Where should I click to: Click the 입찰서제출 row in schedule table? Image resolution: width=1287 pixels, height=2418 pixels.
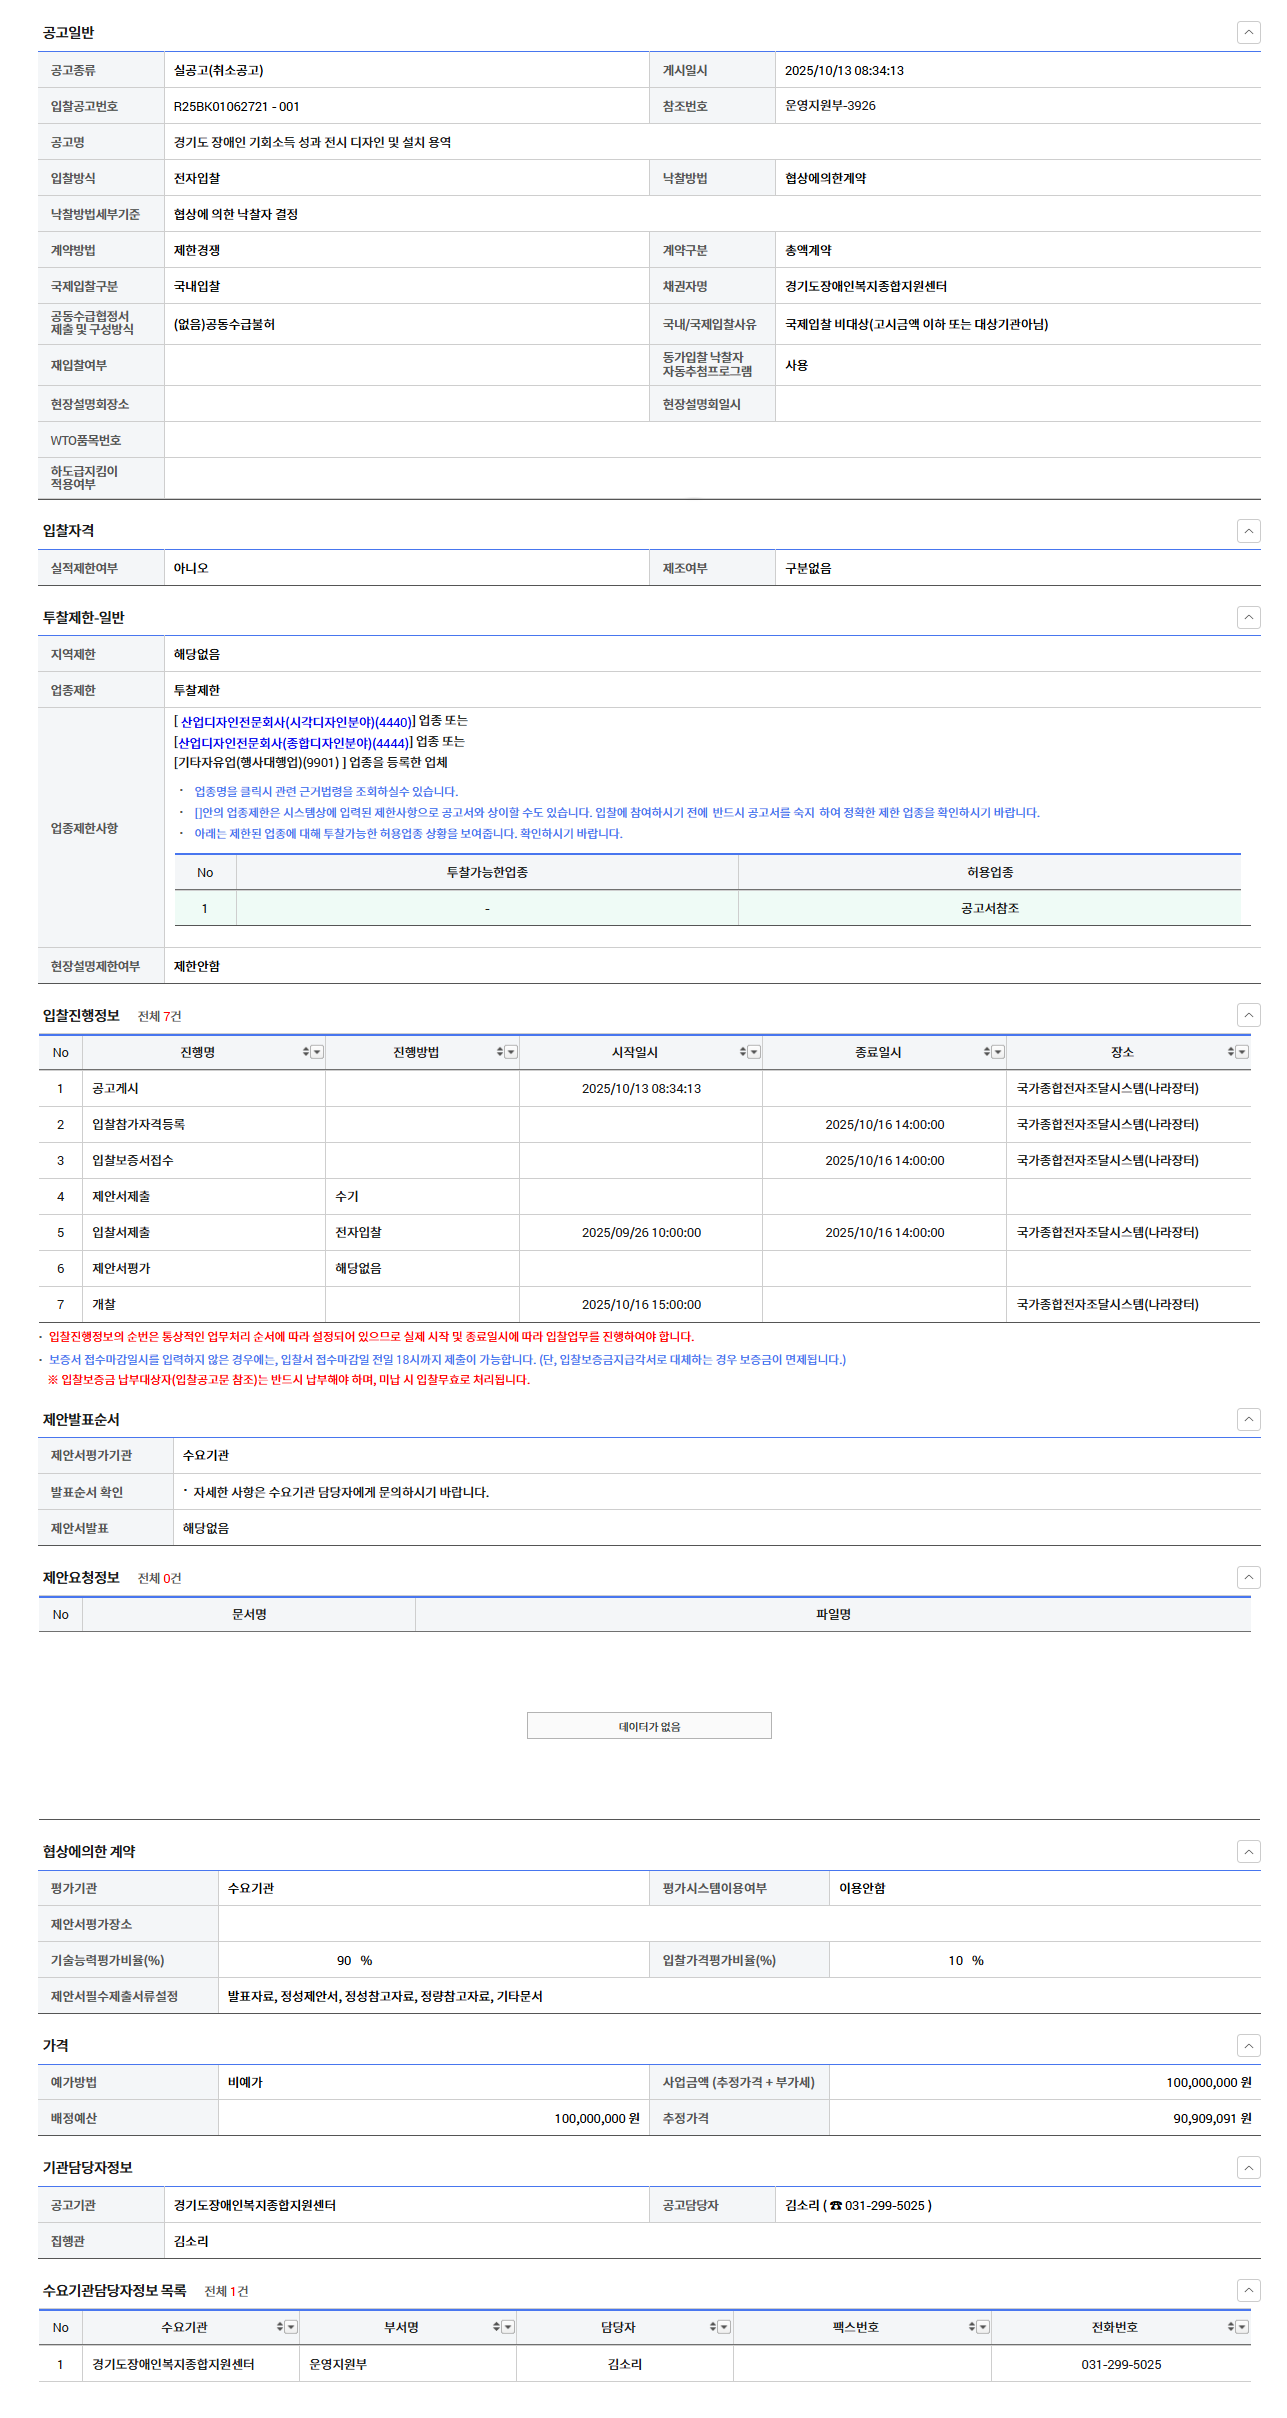click(x=121, y=1232)
